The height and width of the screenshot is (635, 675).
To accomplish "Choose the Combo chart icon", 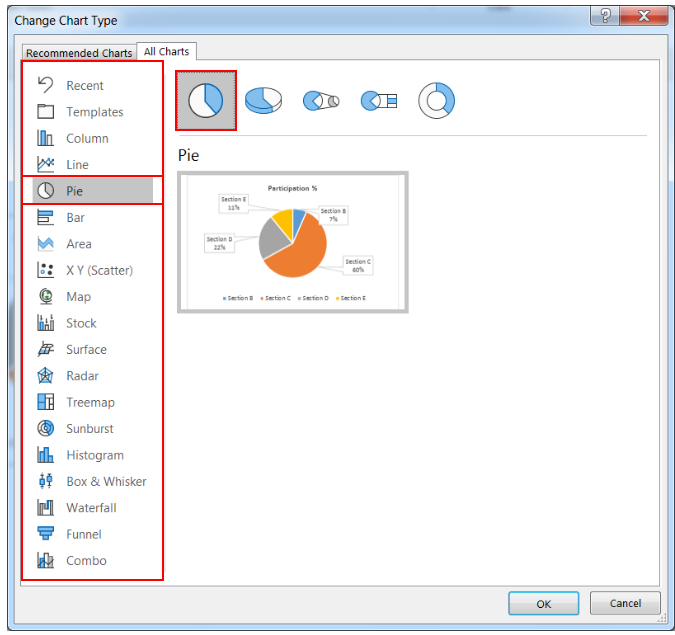I will click(45, 561).
